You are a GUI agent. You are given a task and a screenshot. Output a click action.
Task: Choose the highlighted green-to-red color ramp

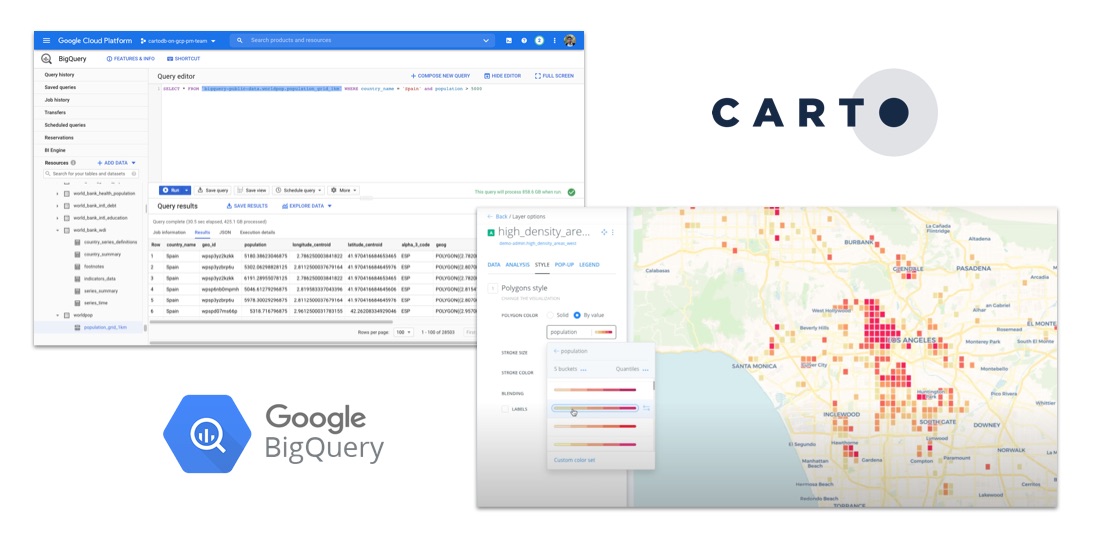[x=595, y=409]
